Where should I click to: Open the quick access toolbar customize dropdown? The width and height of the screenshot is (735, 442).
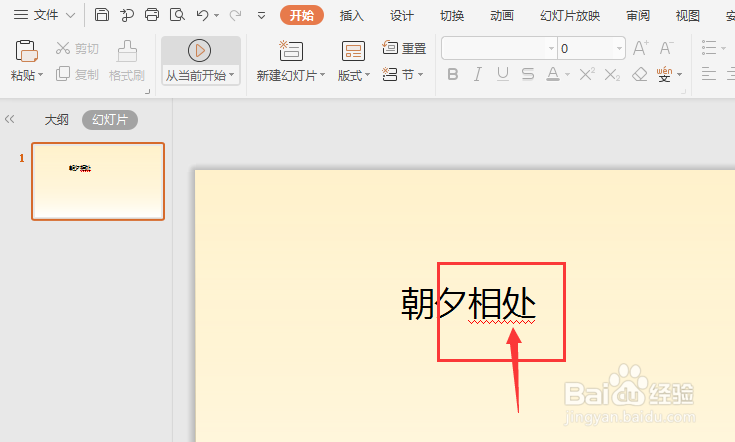click(x=262, y=16)
